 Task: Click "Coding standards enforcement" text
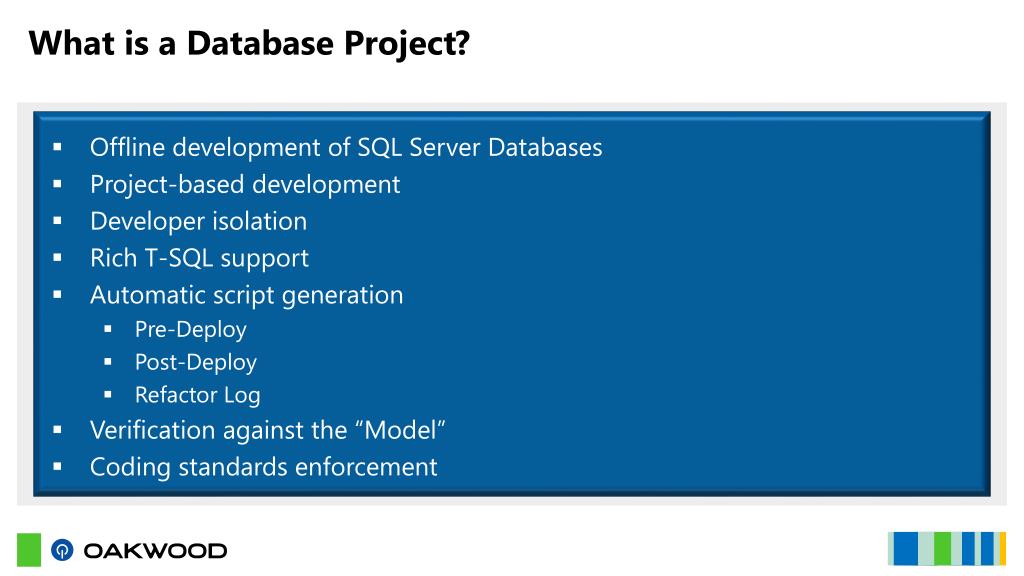pyautogui.click(x=264, y=467)
